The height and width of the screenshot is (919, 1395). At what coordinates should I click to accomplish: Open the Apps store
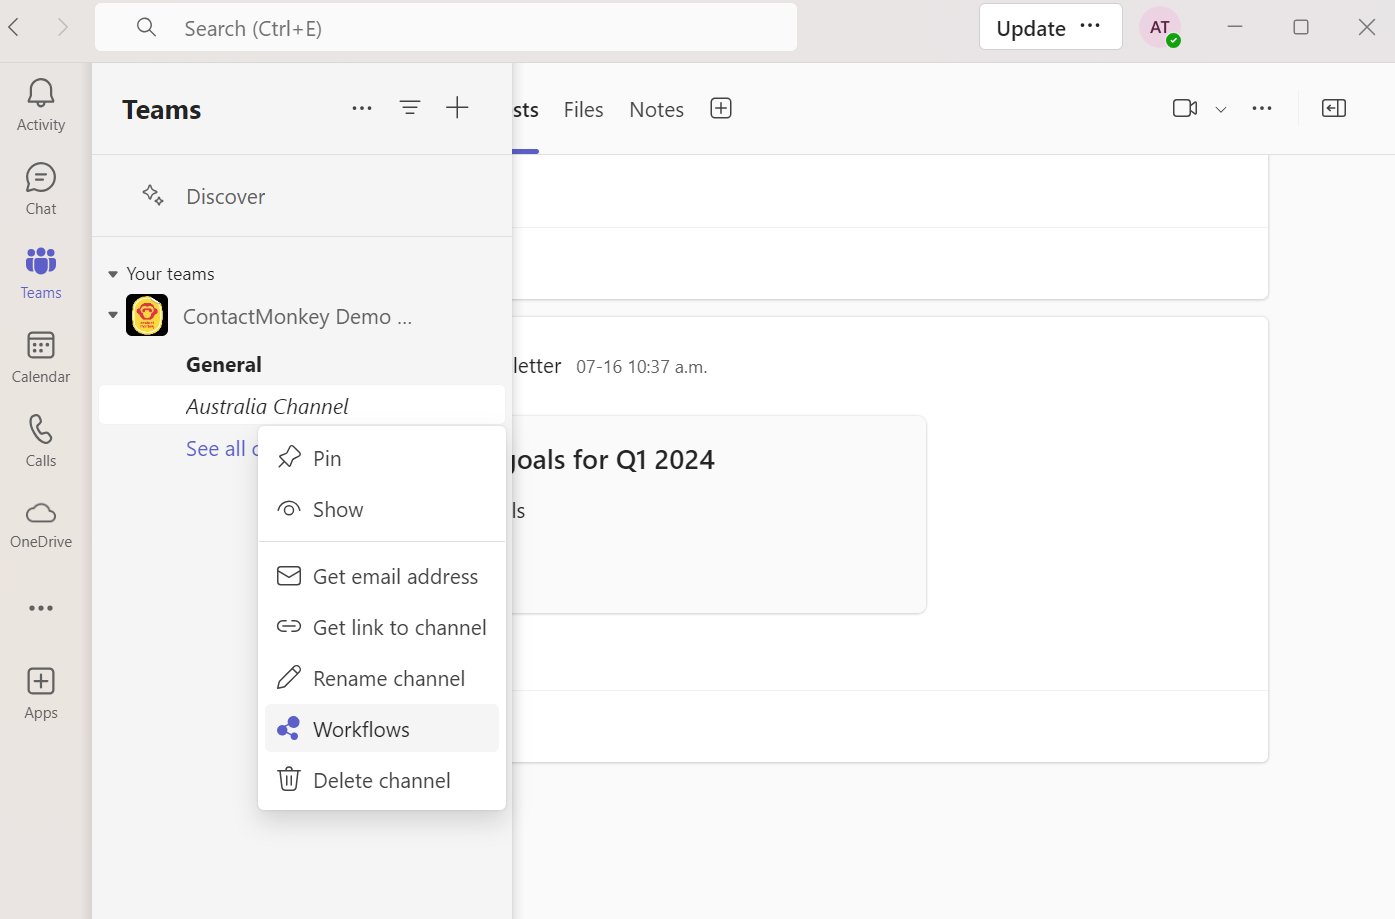click(41, 693)
